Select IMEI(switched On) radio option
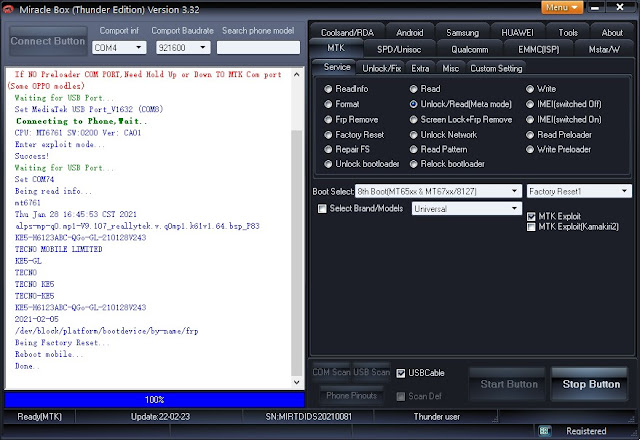Image resolution: width=640 pixels, height=440 pixels. pos(530,120)
